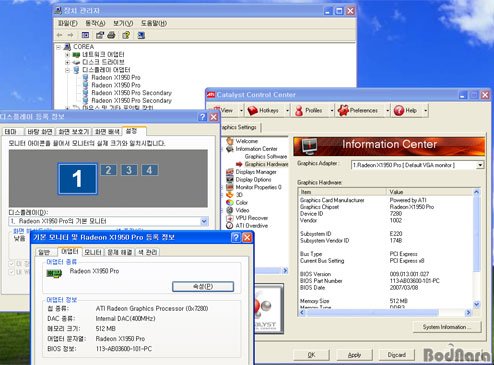This screenshot has height=365, width=494.
Task: Expand the disk drives node in Device Manager
Action: [68, 62]
